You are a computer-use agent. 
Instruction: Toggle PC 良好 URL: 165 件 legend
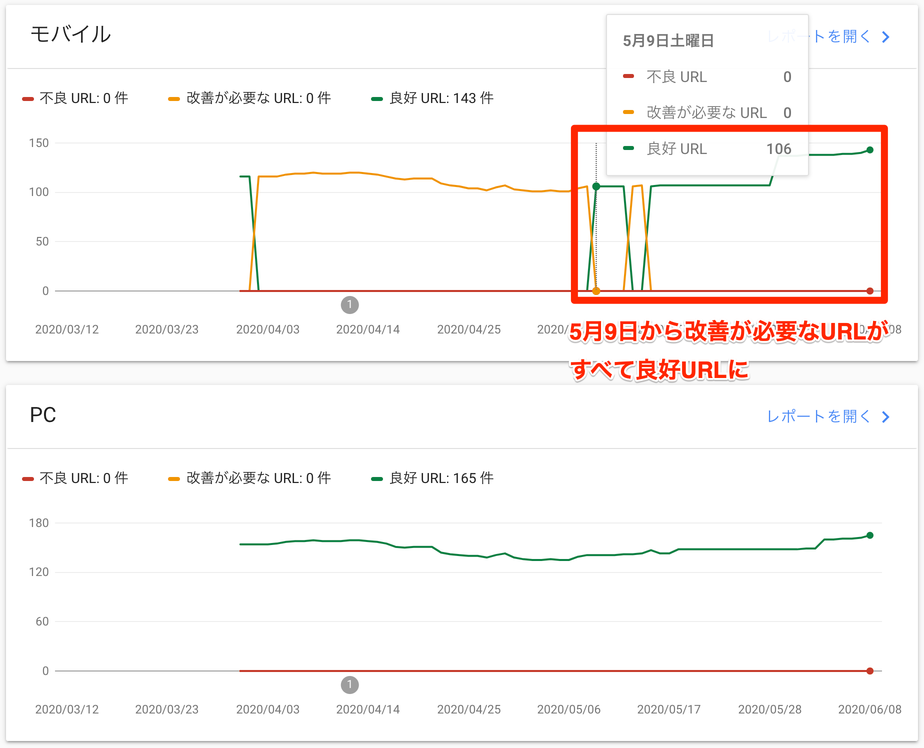pos(432,478)
